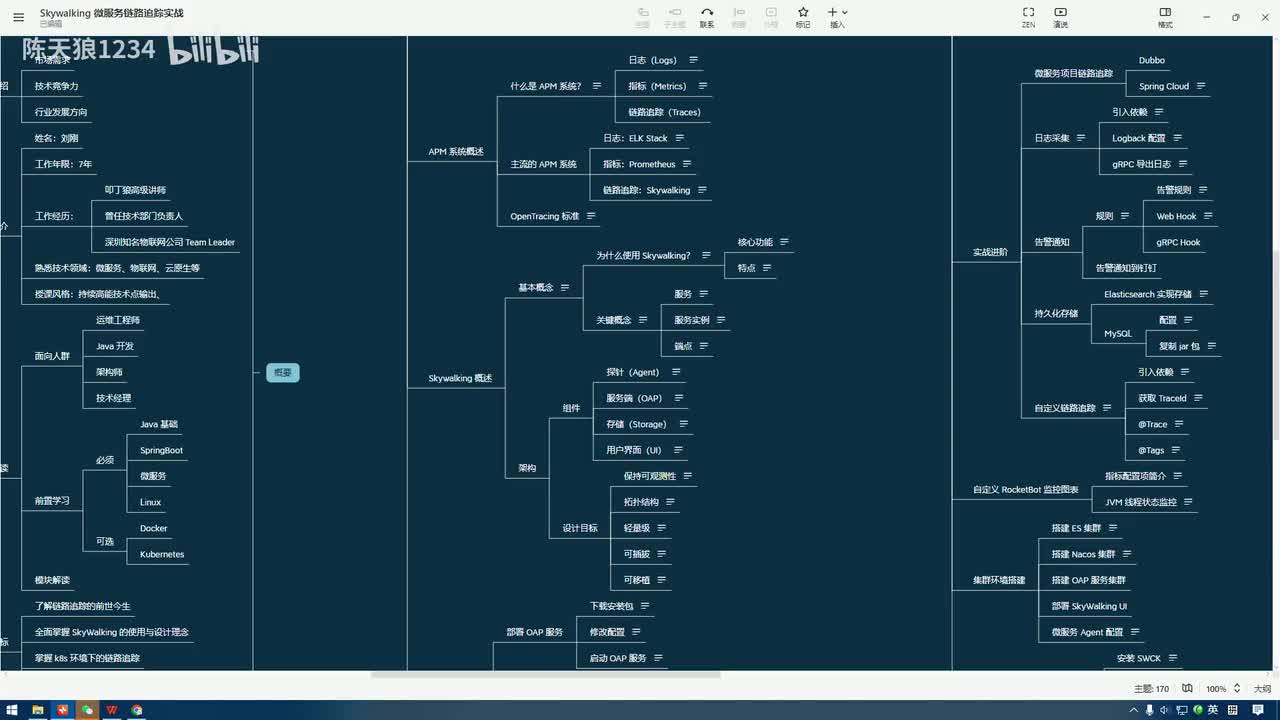Click the 概要 summary toolbar button
This screenshot has height=720, width=1280.
coord(739,17)
